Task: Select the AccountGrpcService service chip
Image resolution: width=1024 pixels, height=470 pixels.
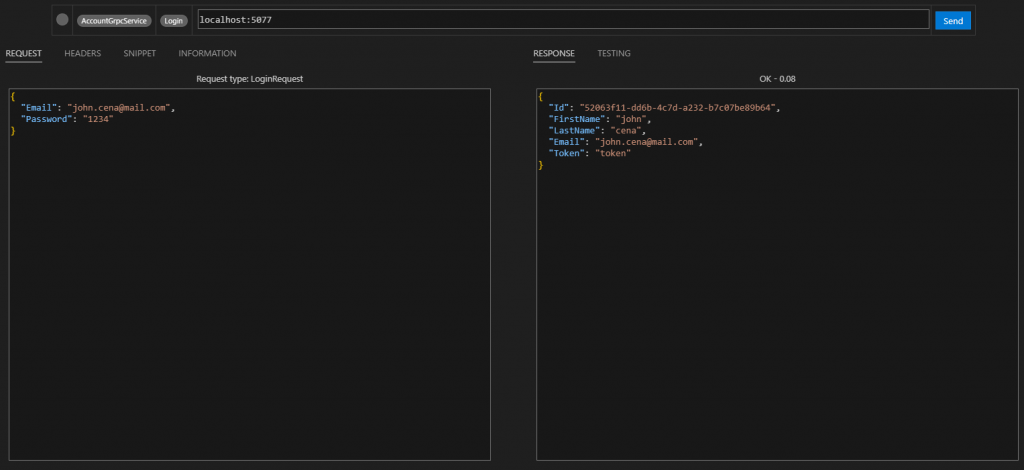Action: pyautogui.click(x=114, y=20)
